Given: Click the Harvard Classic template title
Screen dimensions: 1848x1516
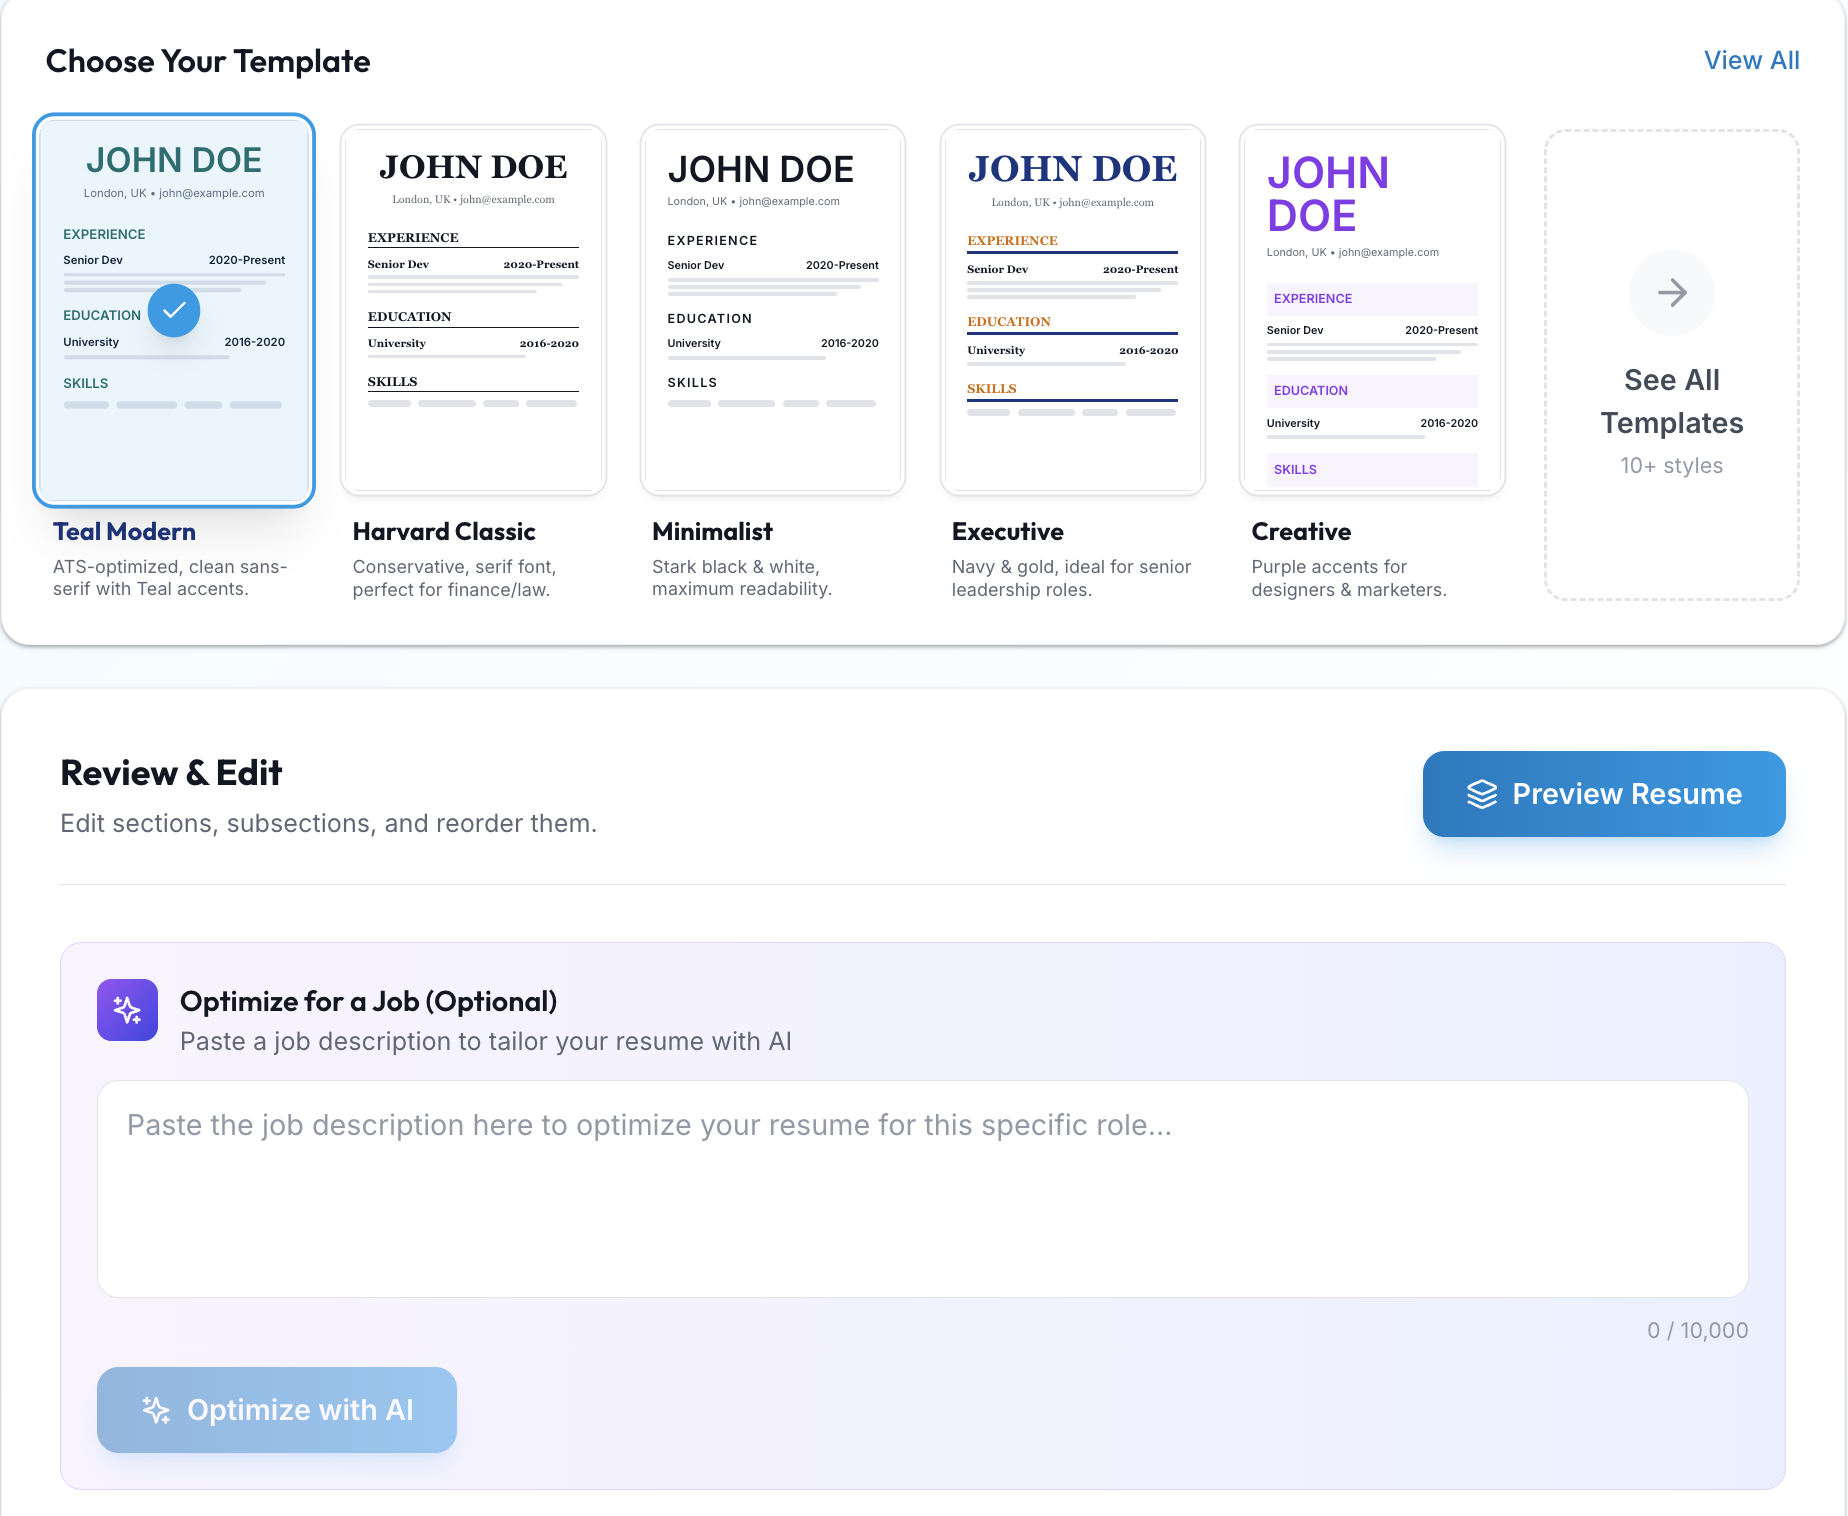Looking at the screenshot, I should (444, 531).
